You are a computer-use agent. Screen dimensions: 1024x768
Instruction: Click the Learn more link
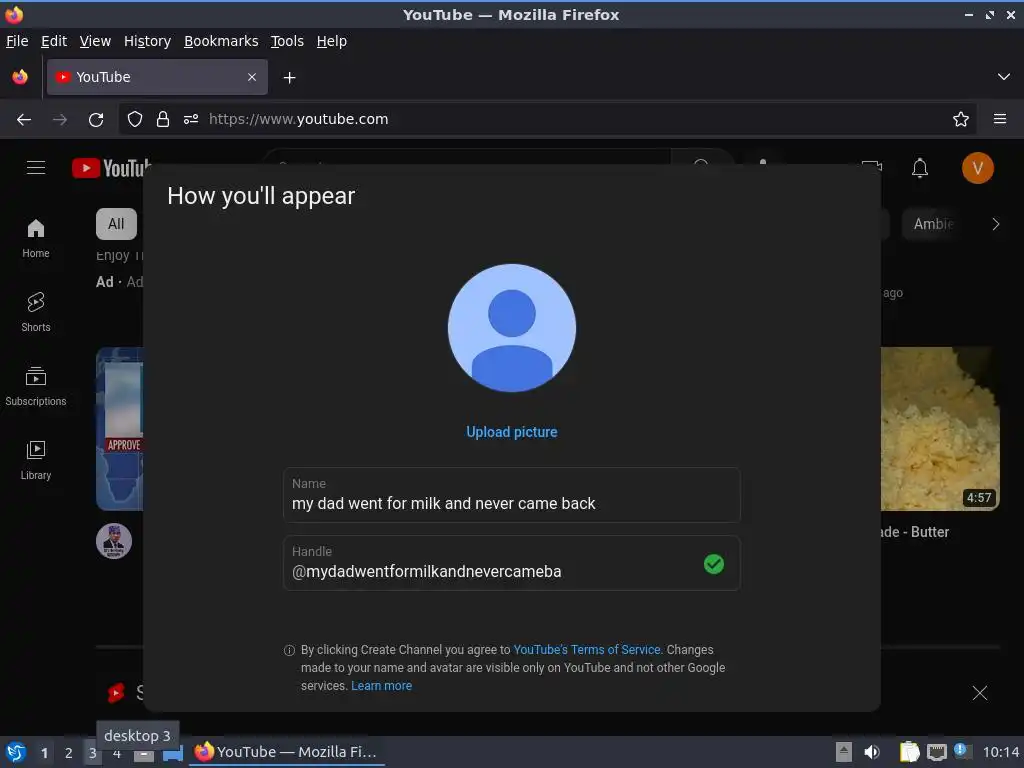381,686
